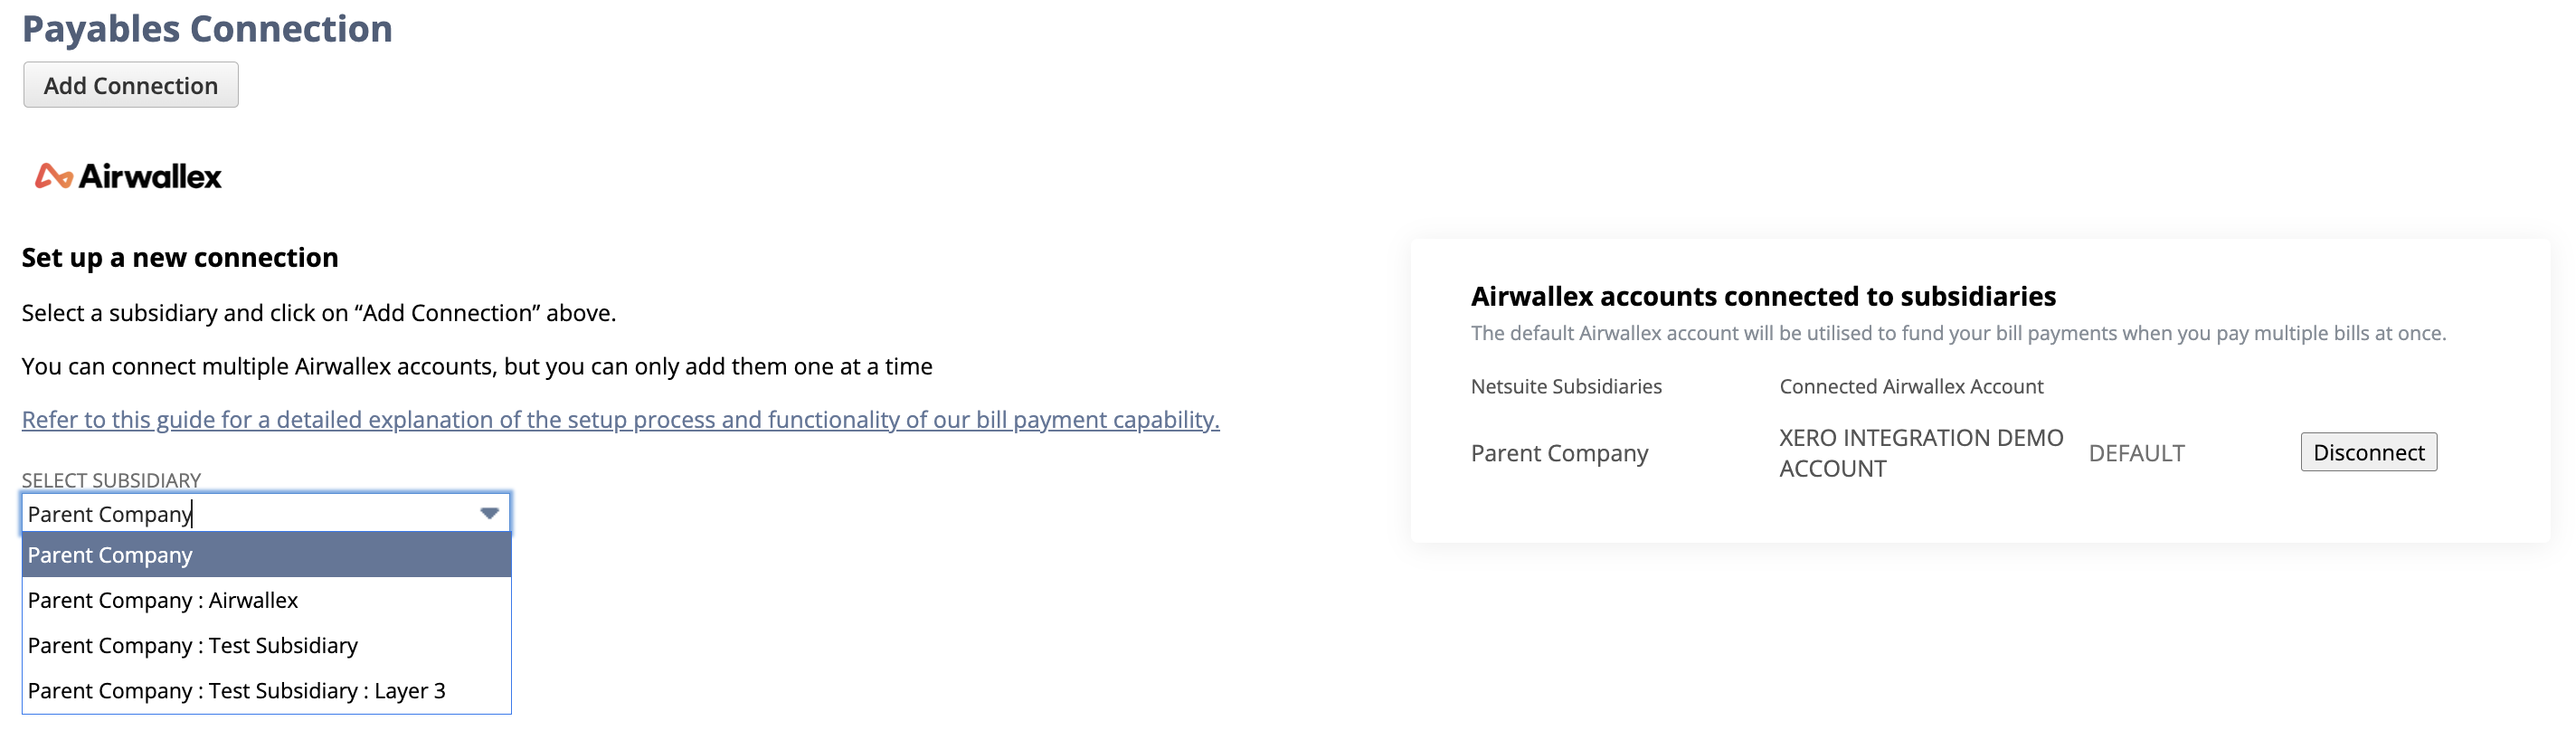
Task: Pick Parent Company : Test Subsidiary
Action: pyautogui.click(x=193, y=645)
